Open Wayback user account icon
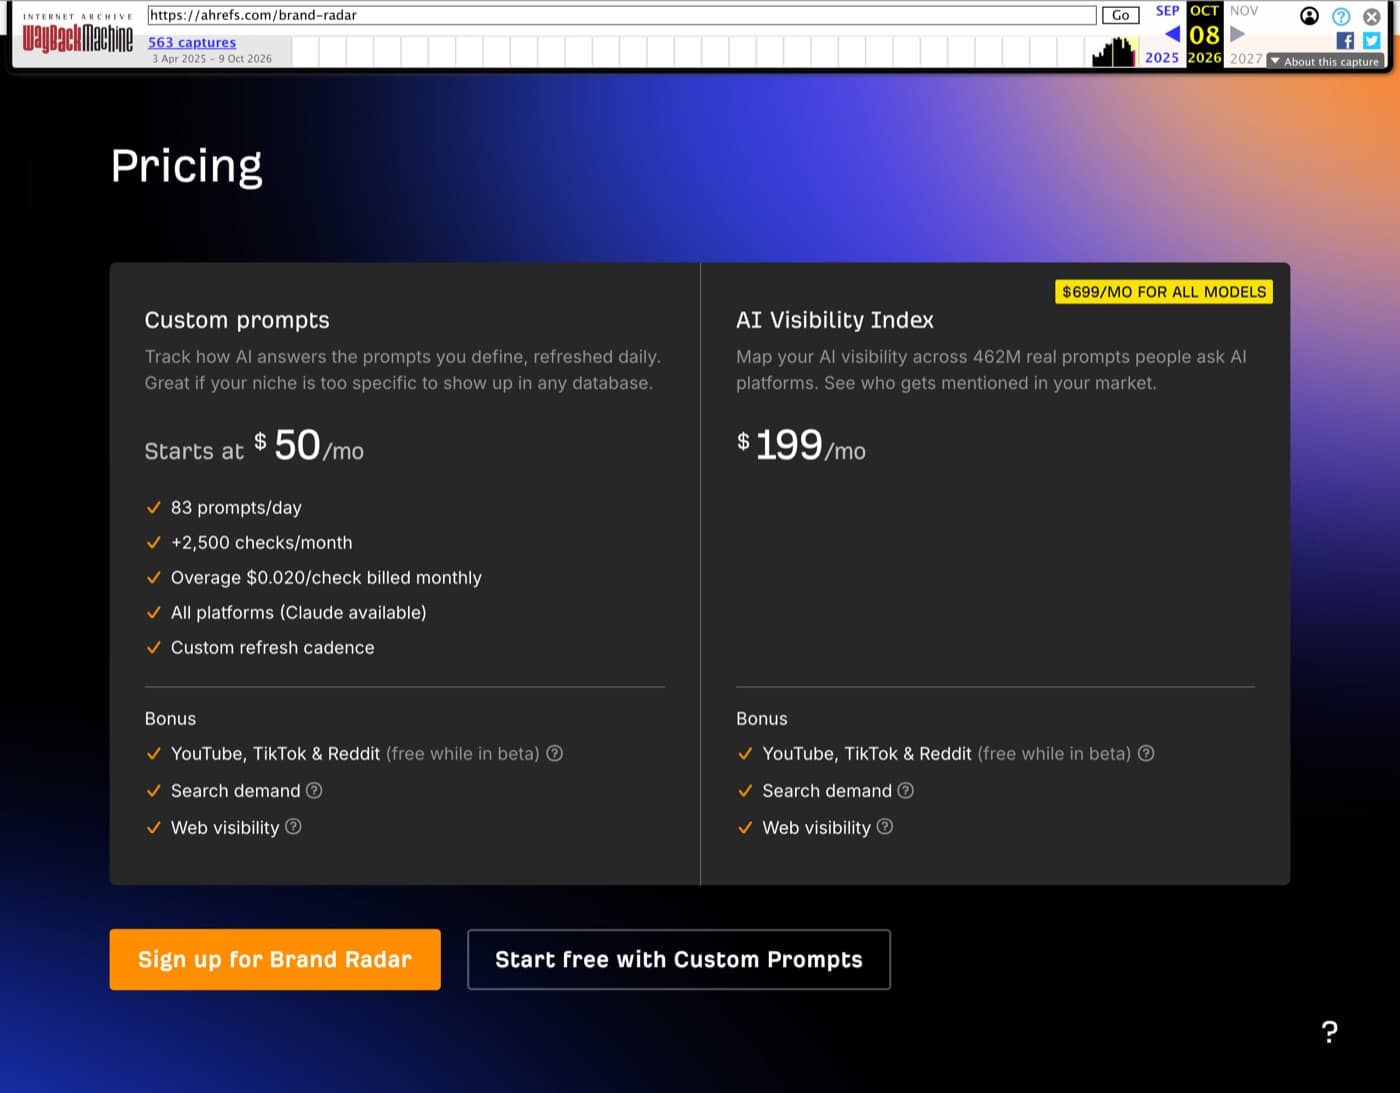The image size is (1400, 1093). (1309, 15)
